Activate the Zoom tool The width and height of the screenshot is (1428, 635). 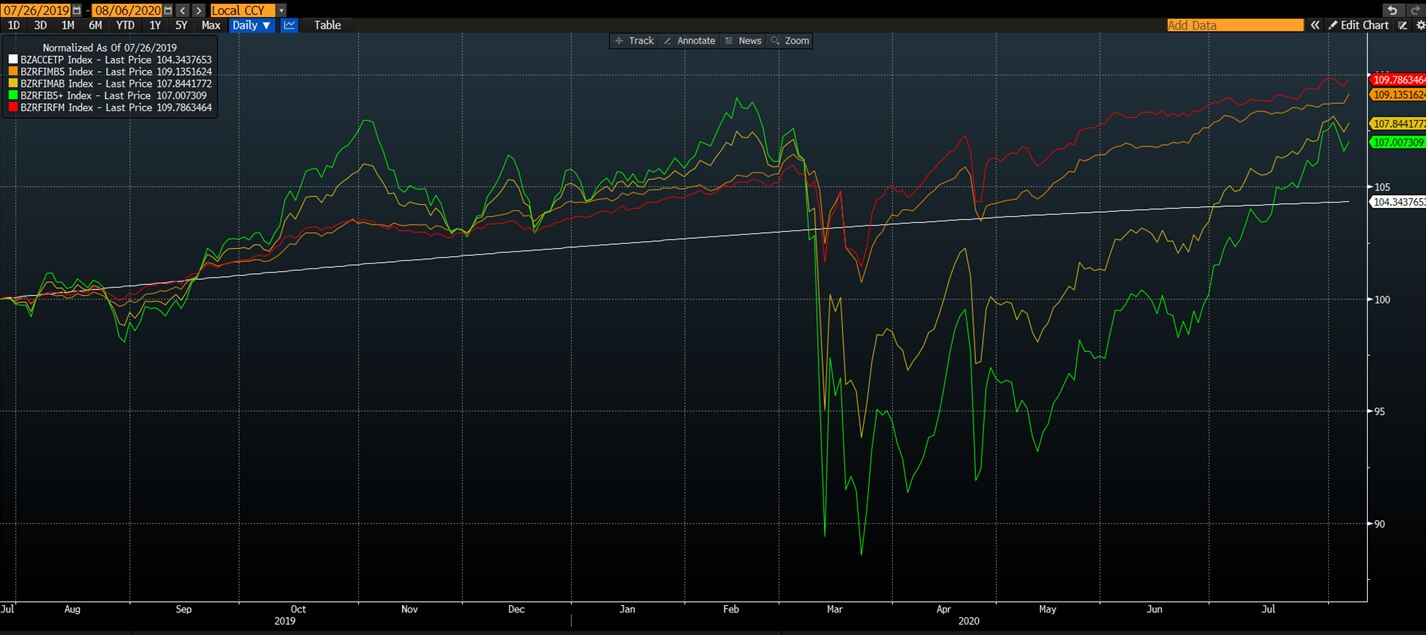click(790, 41)
